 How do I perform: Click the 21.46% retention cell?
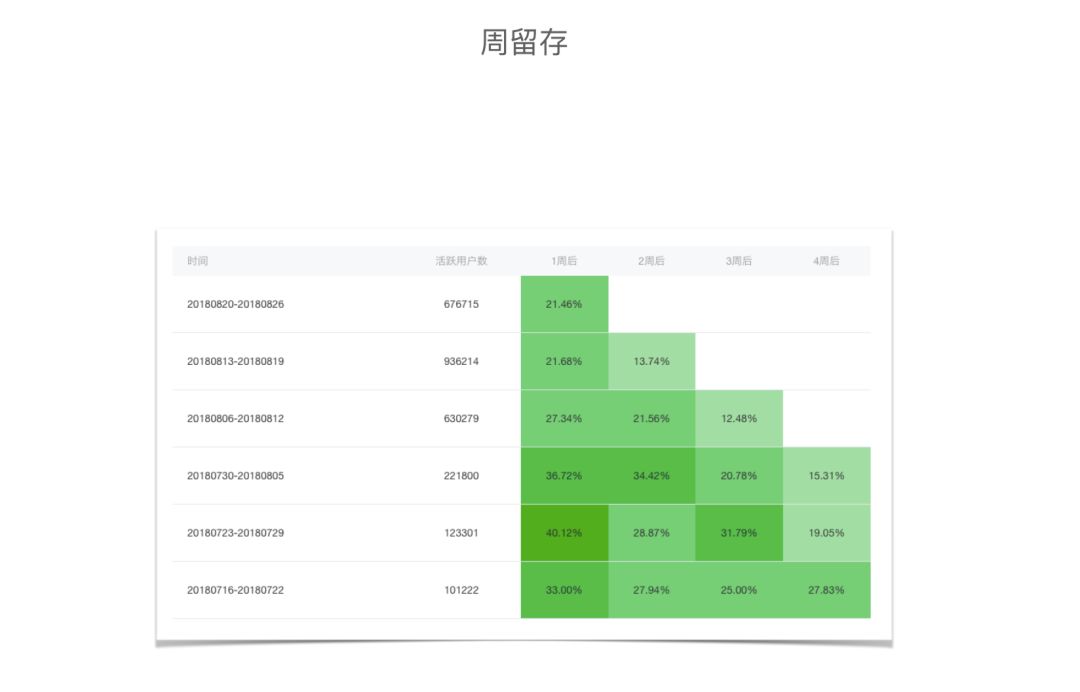tap(564, 304)
